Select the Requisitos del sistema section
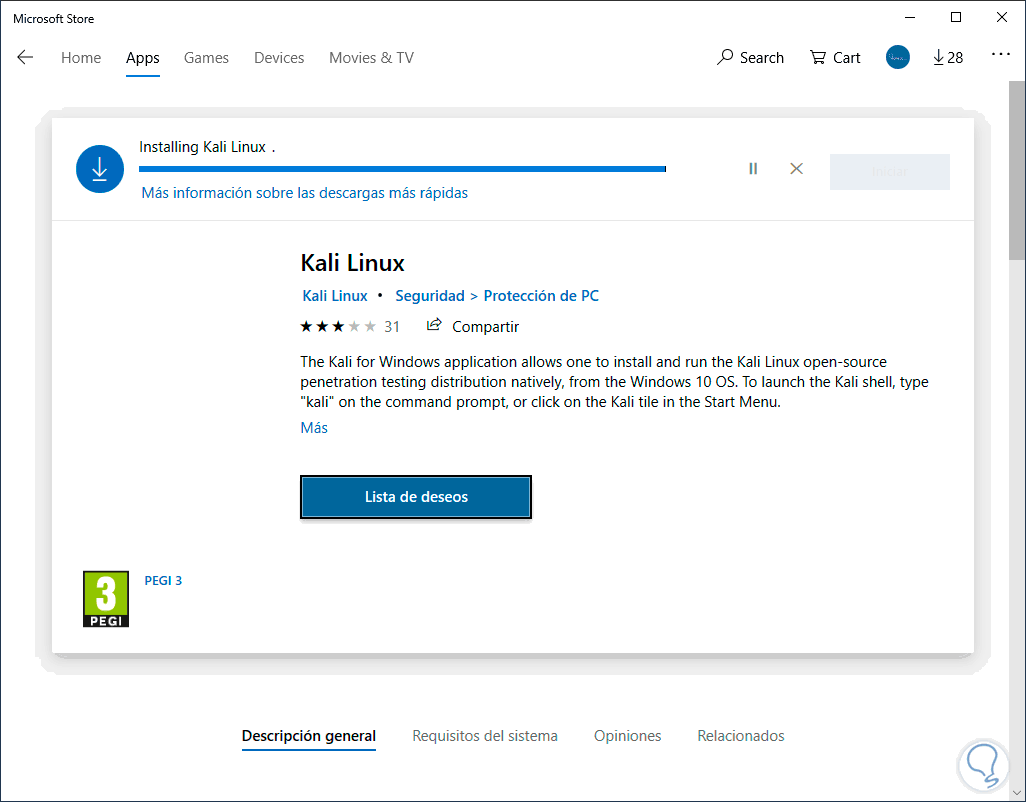Viewport: 1026px width, 802px height. pos(485,736)
